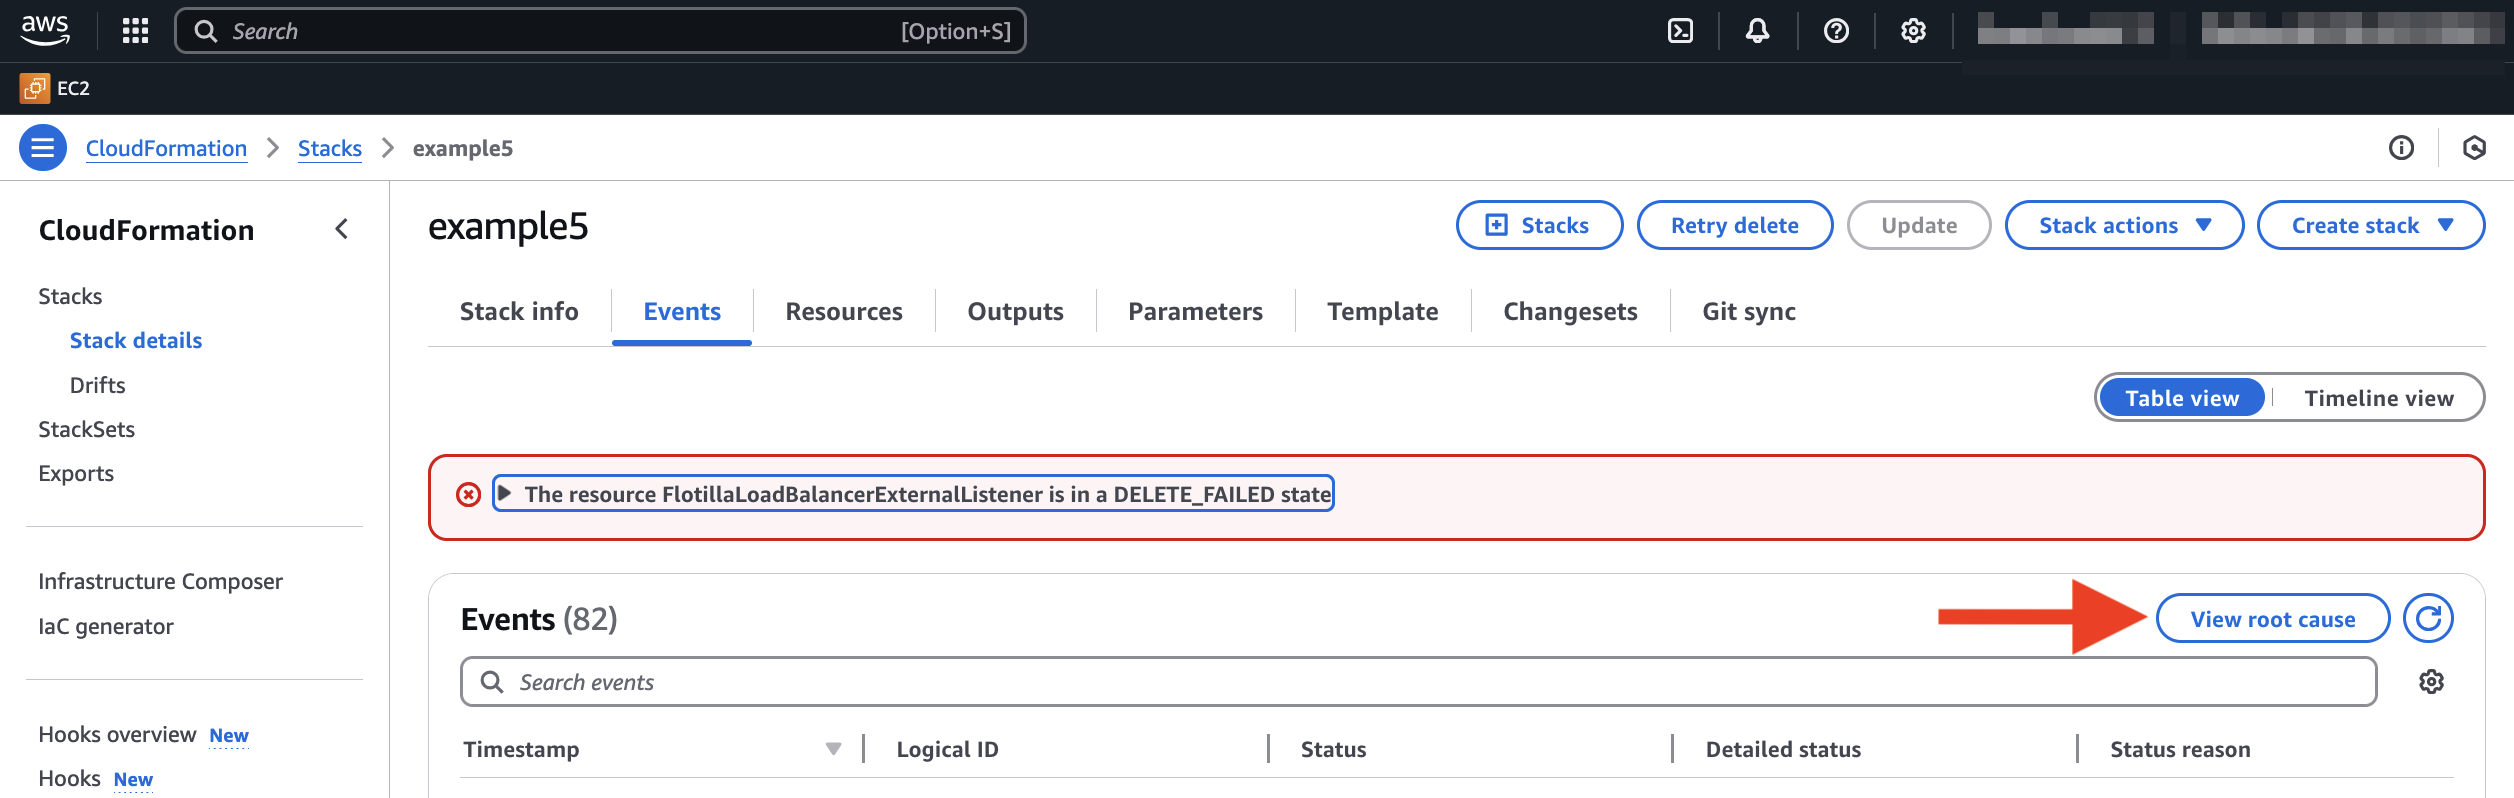Click the EC2 service shortcut icon

35,88
